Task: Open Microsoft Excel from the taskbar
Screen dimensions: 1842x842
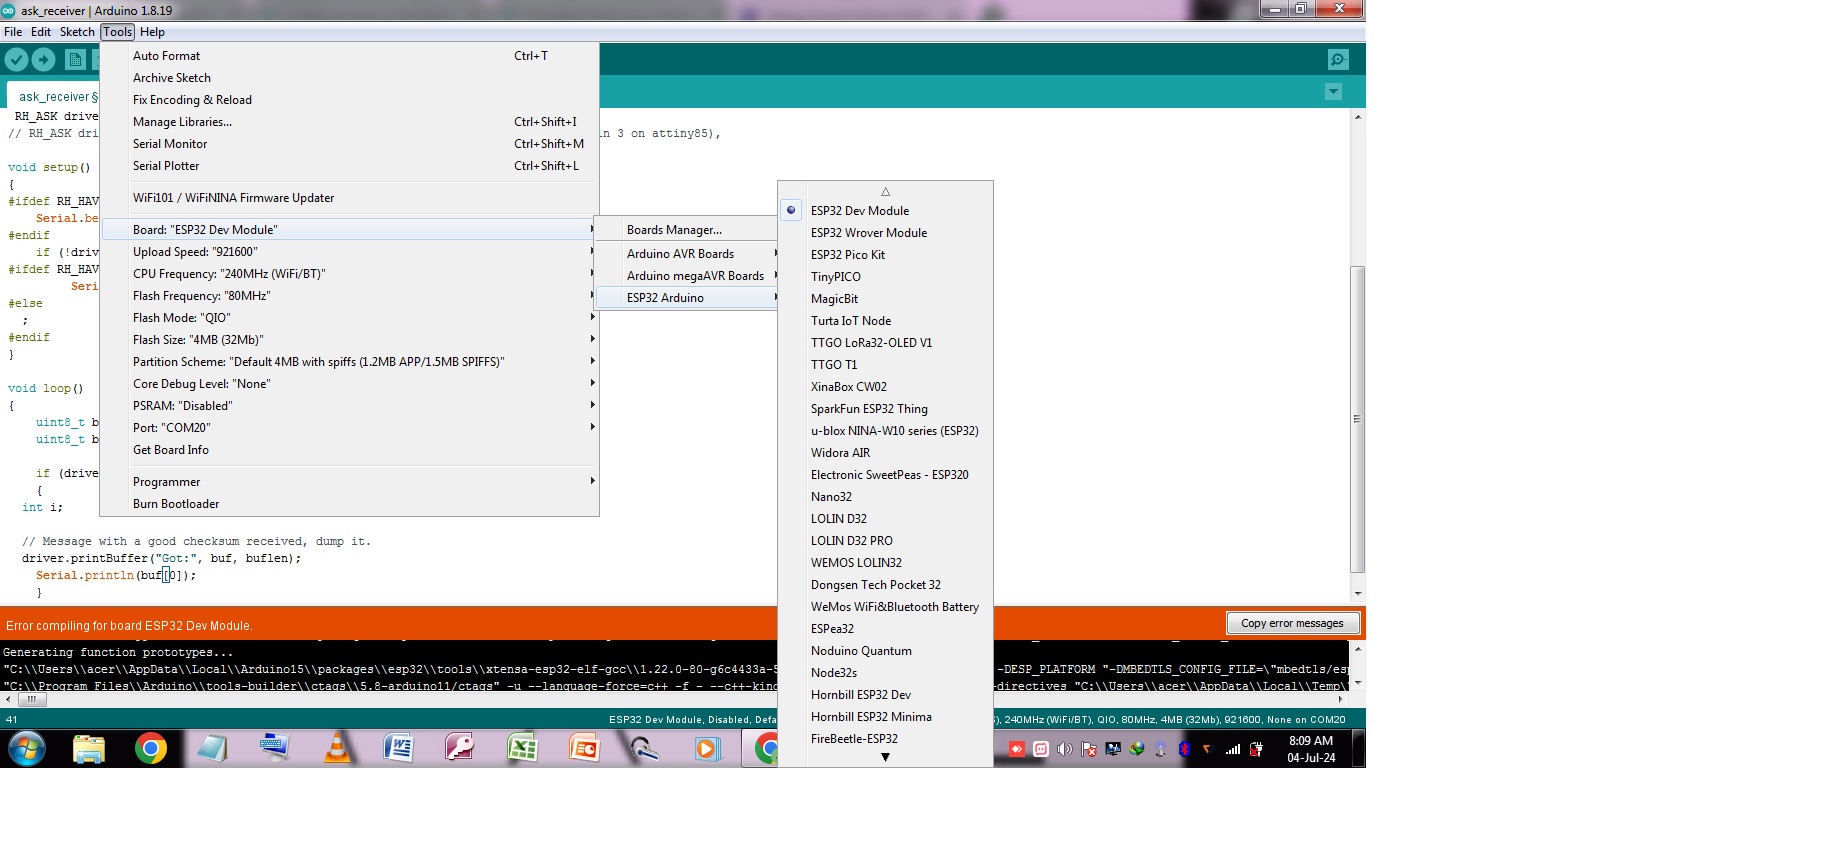Action: (522, 748)
